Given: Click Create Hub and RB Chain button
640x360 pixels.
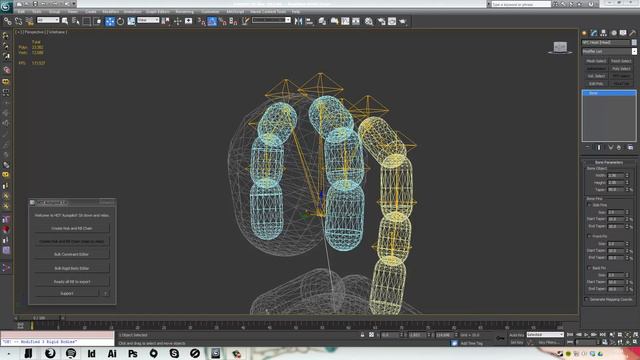Looking at the screenshot, I should coord(71,228).
